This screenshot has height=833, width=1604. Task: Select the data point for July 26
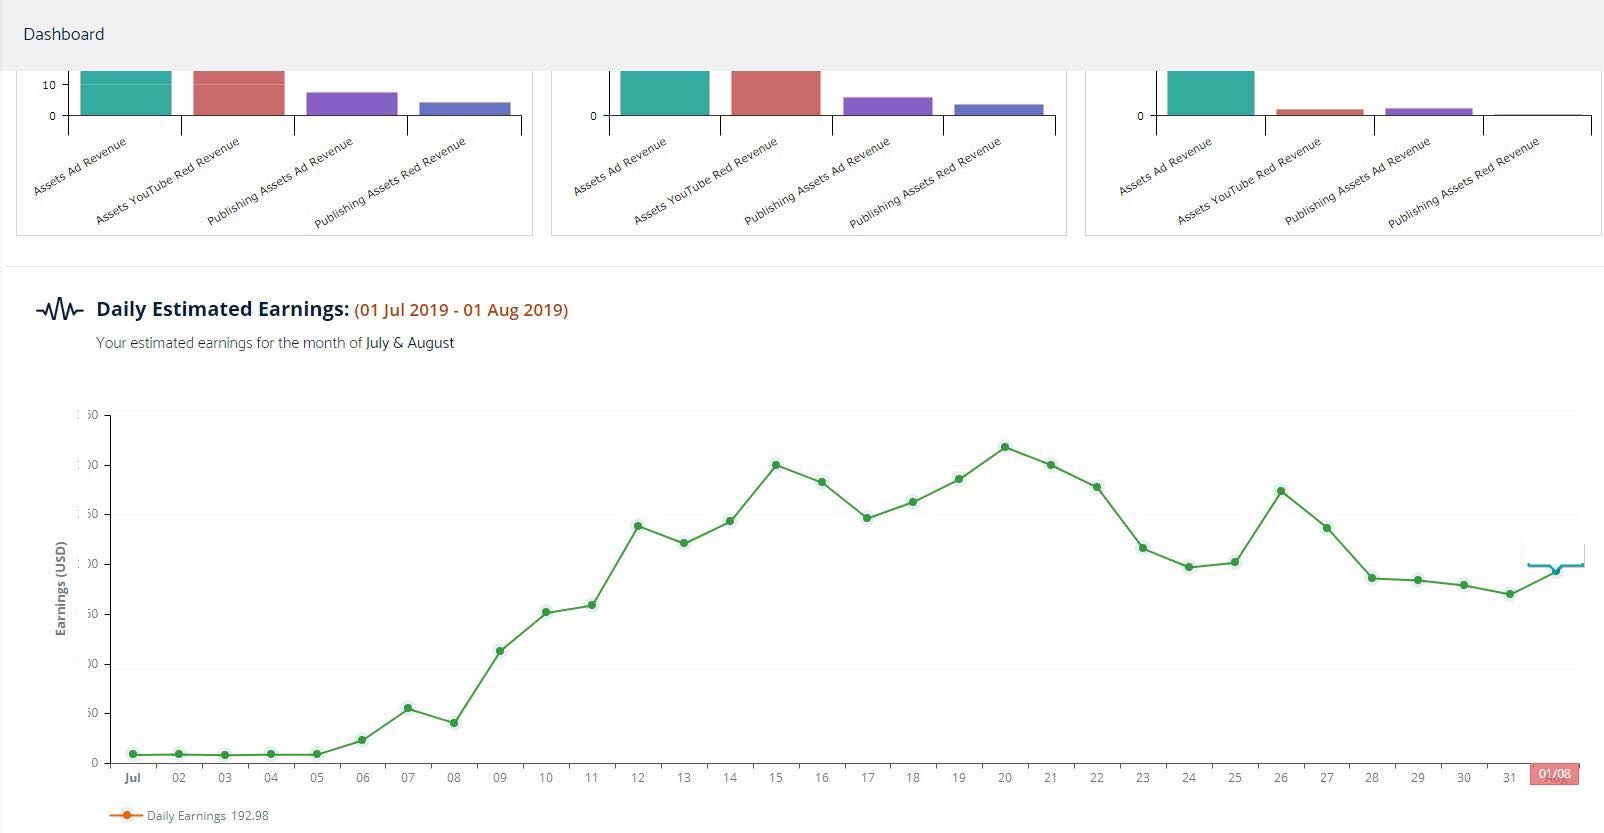click(1281, 491)
